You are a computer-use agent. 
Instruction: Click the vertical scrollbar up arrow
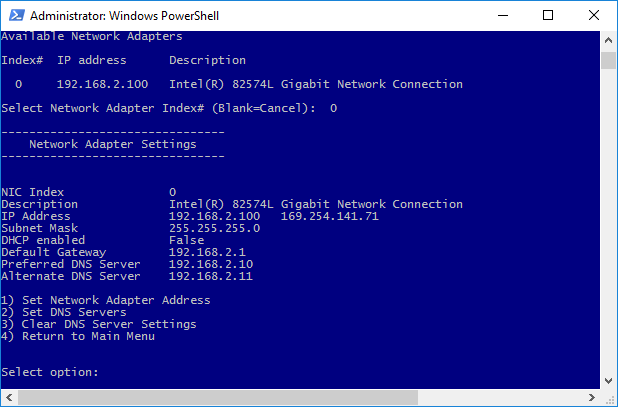coord(608,40)
